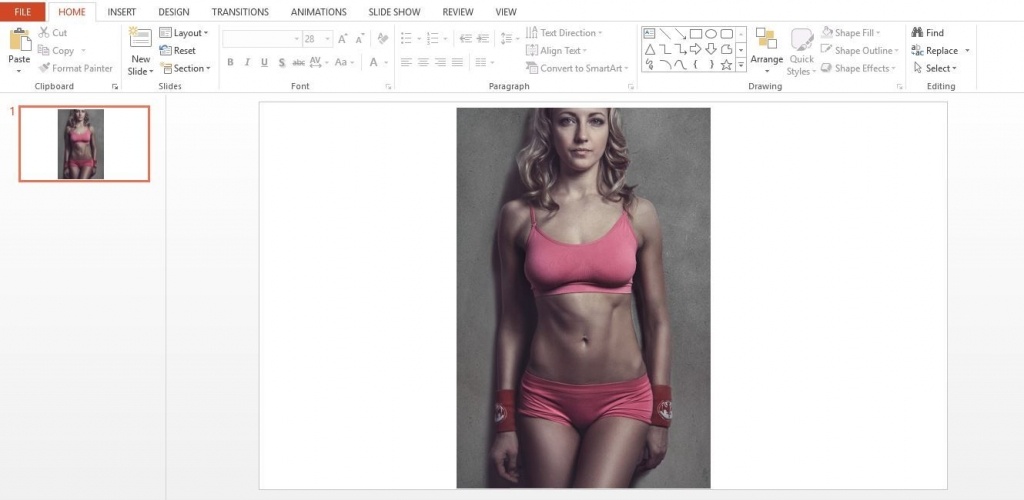Open the font size dropdown

(327, 39)
